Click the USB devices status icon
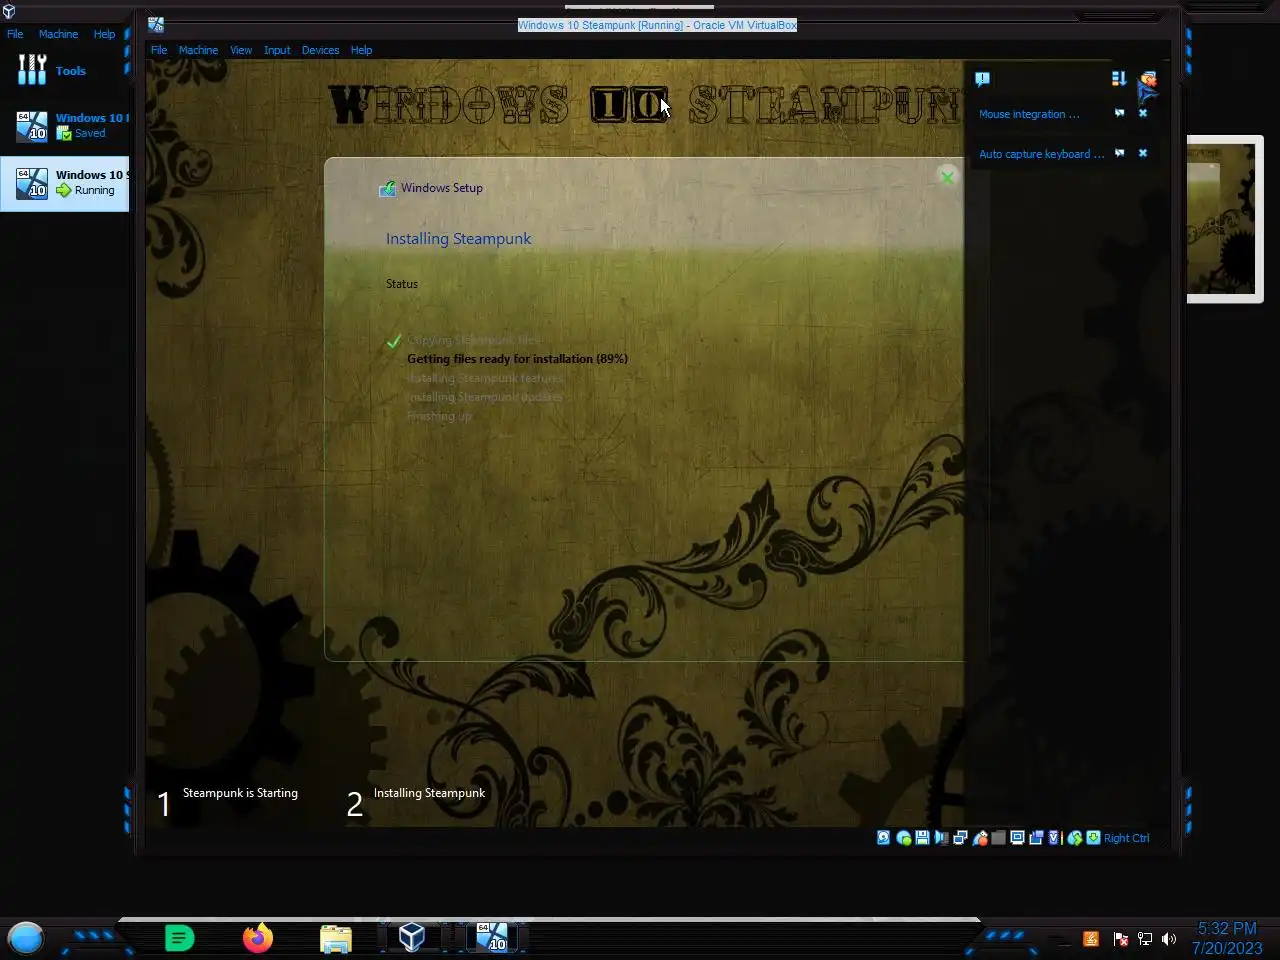This screenshot has width=1280, height=960. [x=980, y=838]
